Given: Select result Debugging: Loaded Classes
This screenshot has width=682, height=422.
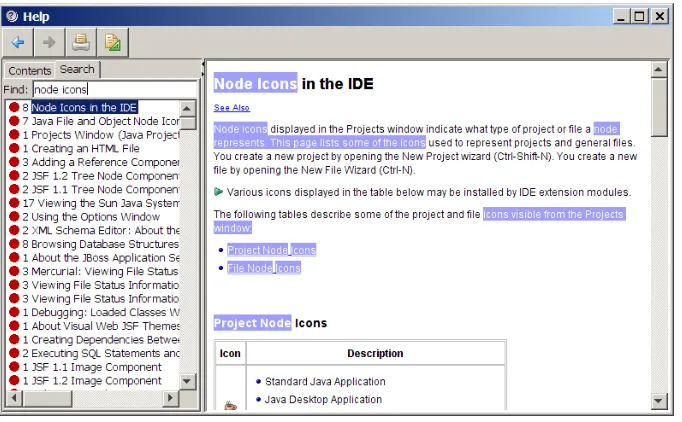Looking at the screenshot, I should (x=105, y=312).
